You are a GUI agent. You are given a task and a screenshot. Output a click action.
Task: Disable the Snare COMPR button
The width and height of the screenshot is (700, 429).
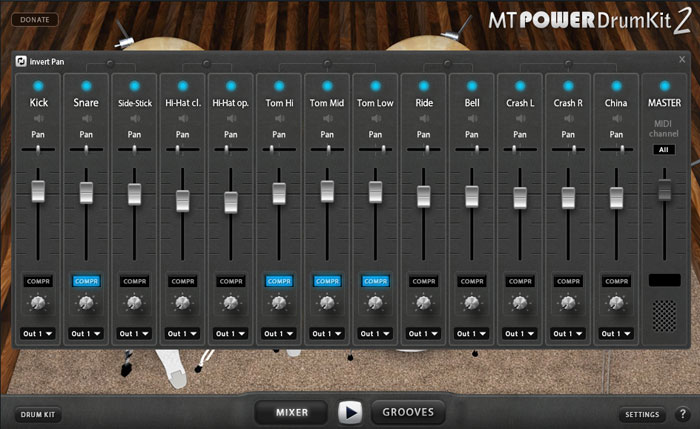pos(86,281)
